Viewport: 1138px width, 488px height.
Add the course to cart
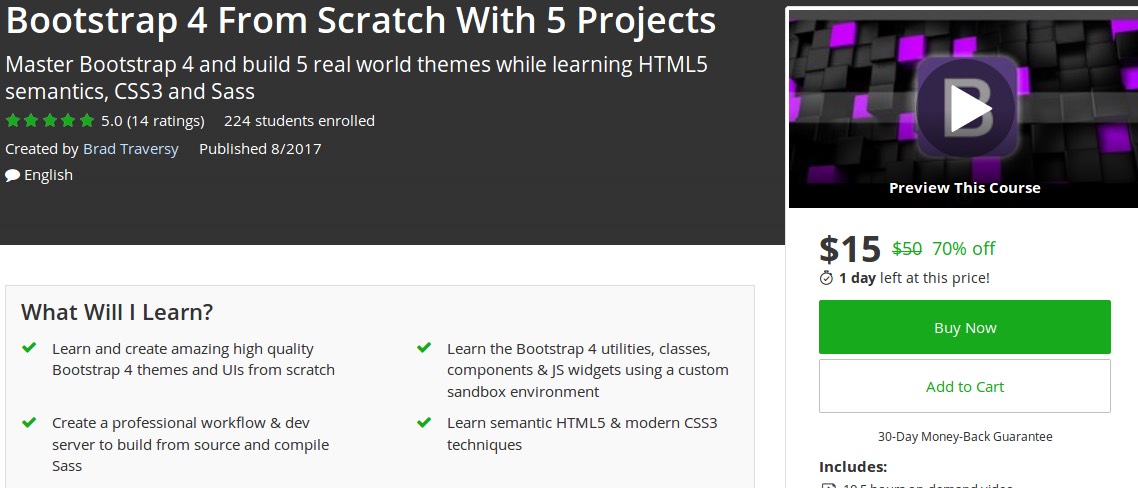[964, 386]
